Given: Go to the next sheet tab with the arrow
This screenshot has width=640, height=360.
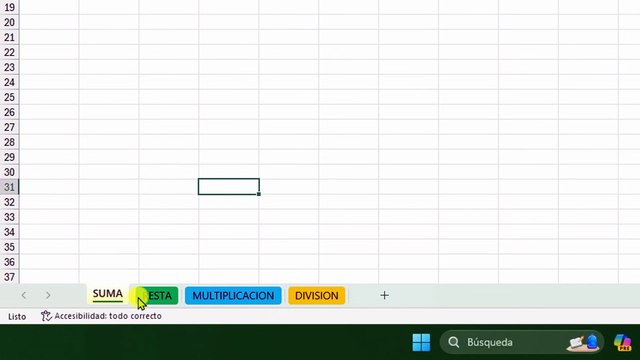Looking at the screenshot, I should pos(48,295).
